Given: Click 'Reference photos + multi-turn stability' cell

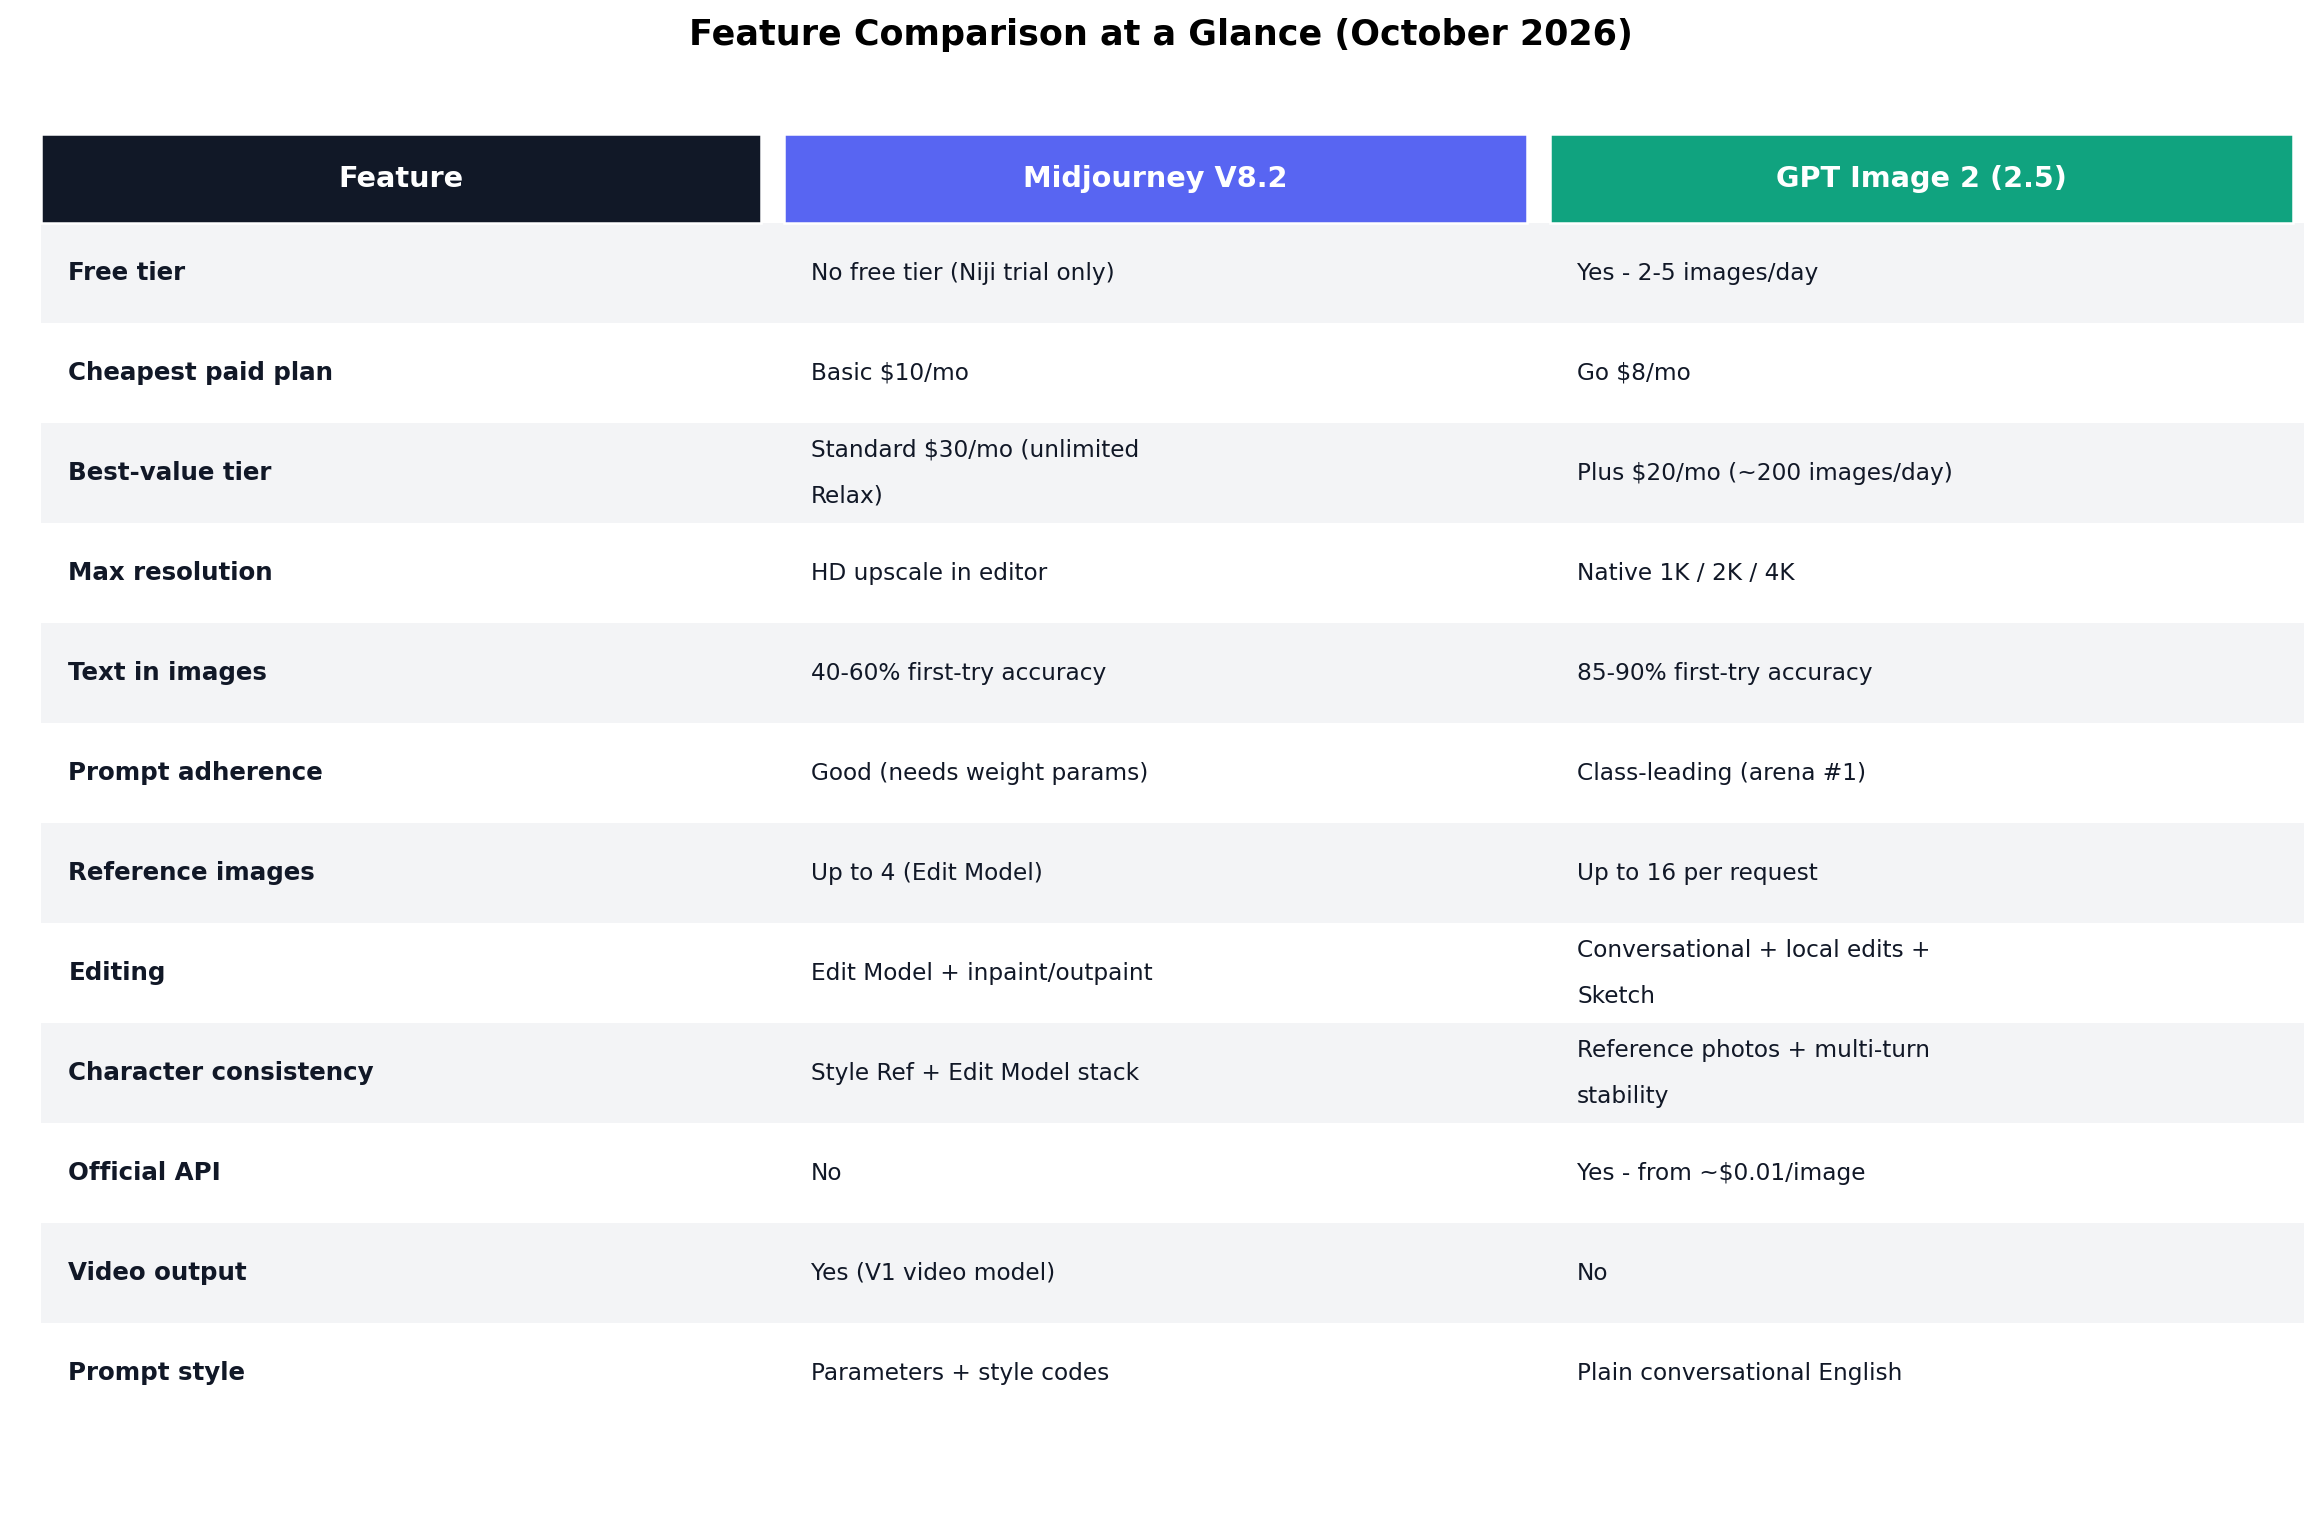Looking at the screenshot, I should point(1753,1073).
